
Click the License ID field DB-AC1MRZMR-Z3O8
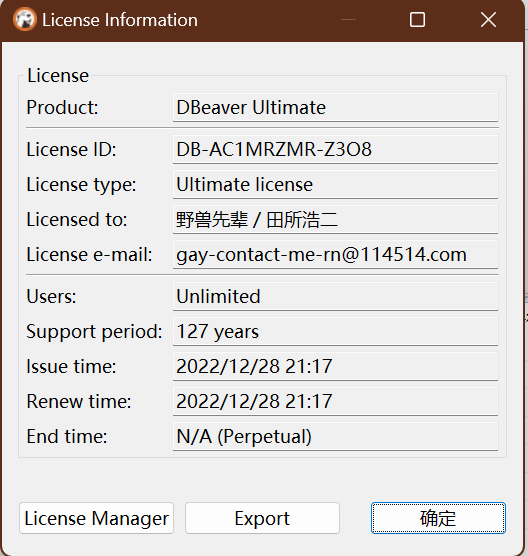pos(335,149)
